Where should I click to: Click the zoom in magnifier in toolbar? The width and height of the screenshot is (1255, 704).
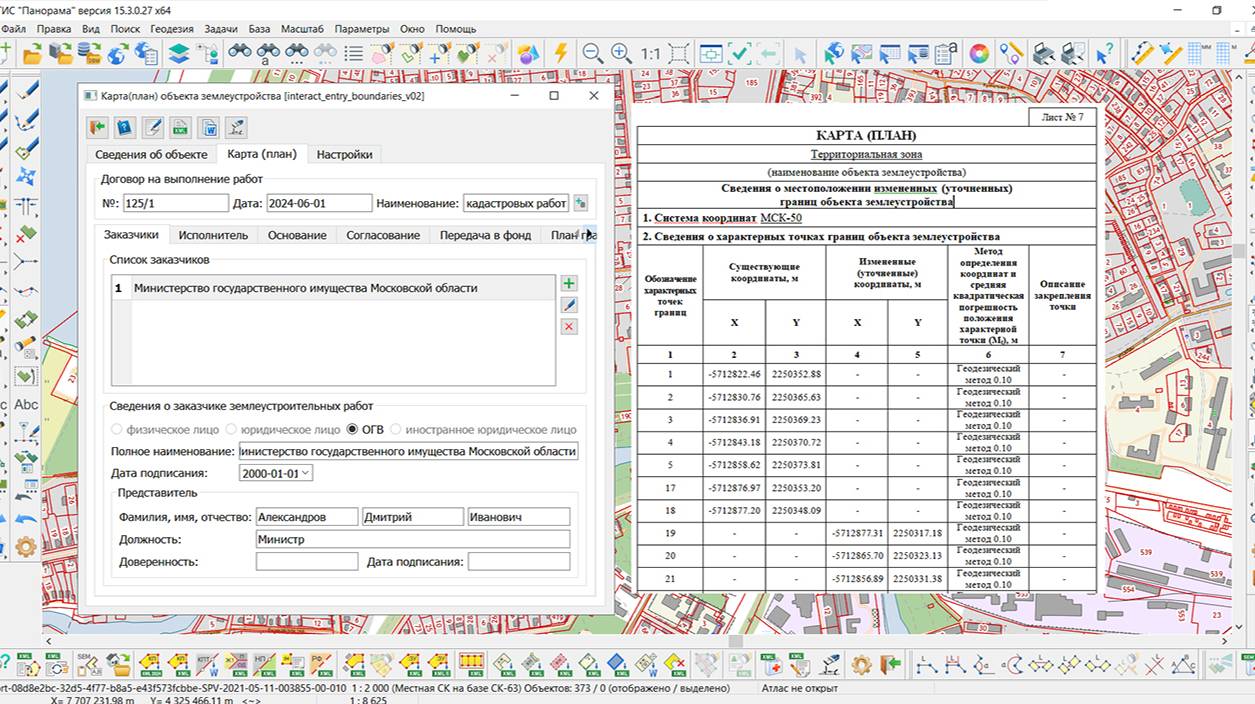621,53
